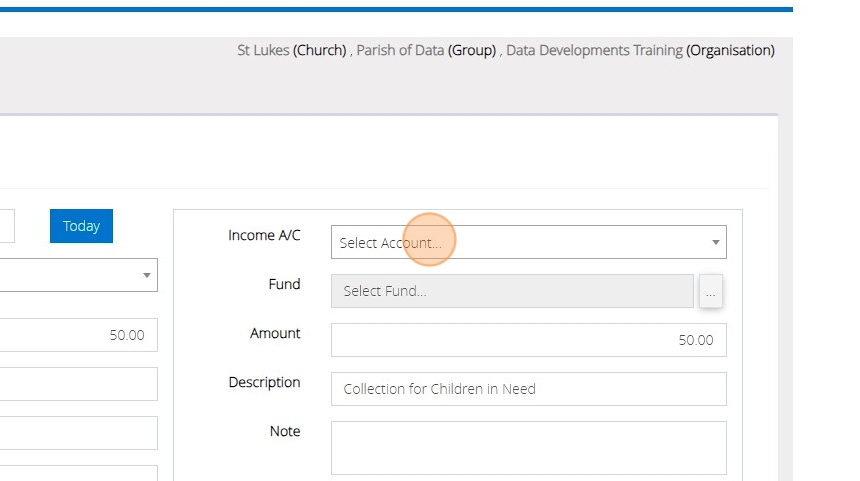860x481 pixels.
Task: Click the 50.00 field under the left dropdown
Action: pyautogui.click(x=78, y=335)
